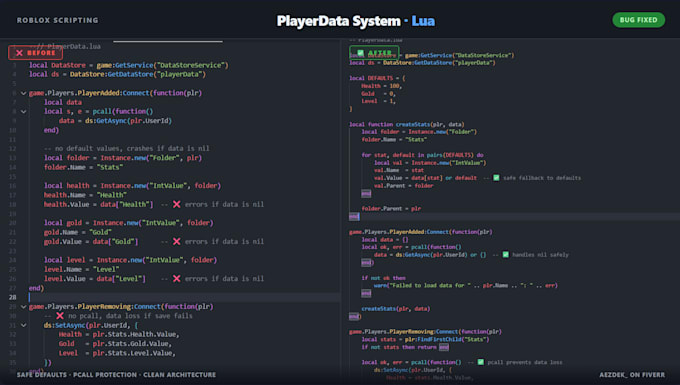680x385 pixels.
Task: Click 'Level = plr.Stats.Level.Value,' line
Action: pos(117,353)
